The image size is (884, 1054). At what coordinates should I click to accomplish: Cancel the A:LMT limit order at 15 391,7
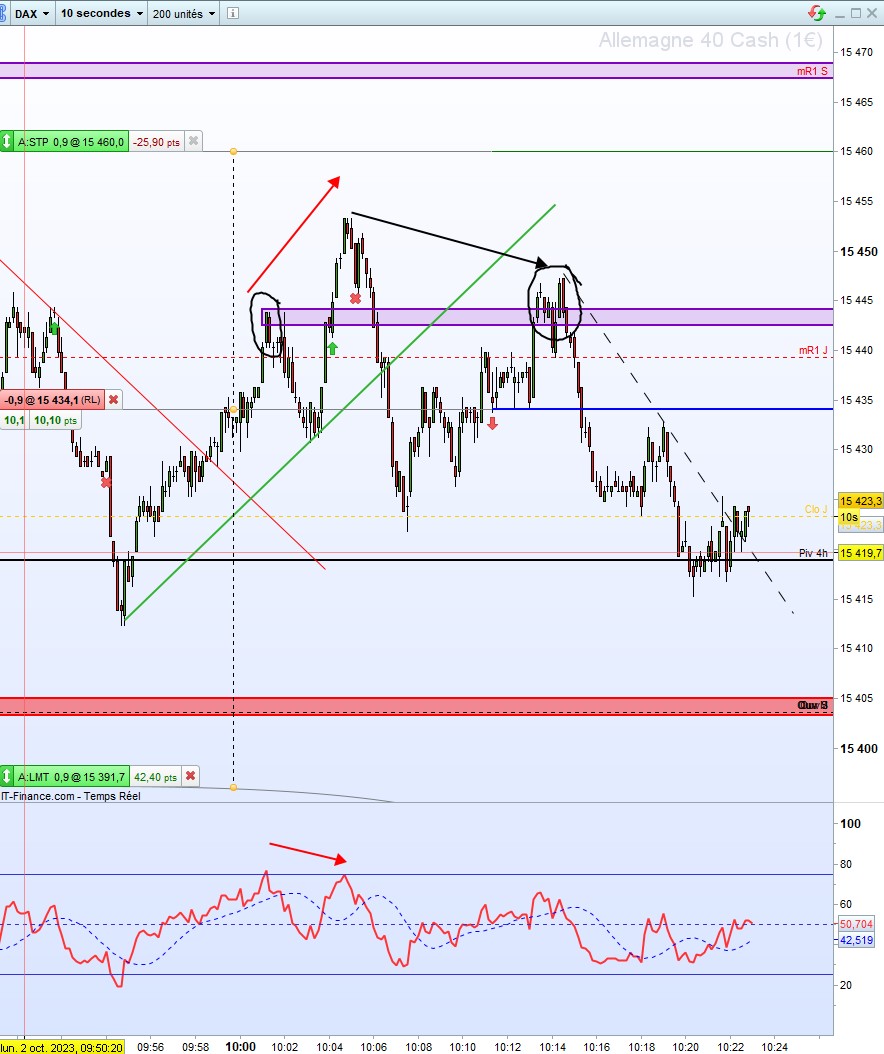click(191, 776)
